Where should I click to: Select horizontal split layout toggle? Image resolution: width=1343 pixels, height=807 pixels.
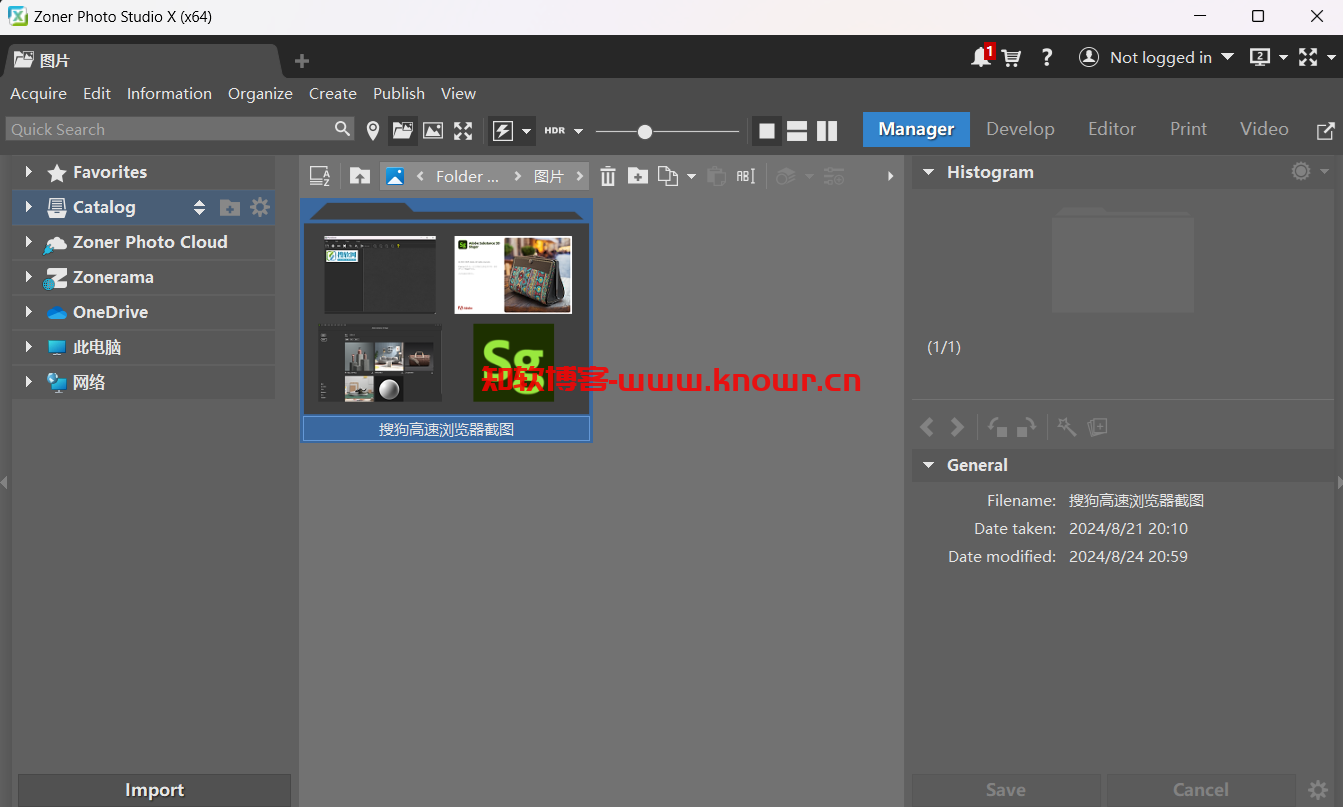coord(797,131)
